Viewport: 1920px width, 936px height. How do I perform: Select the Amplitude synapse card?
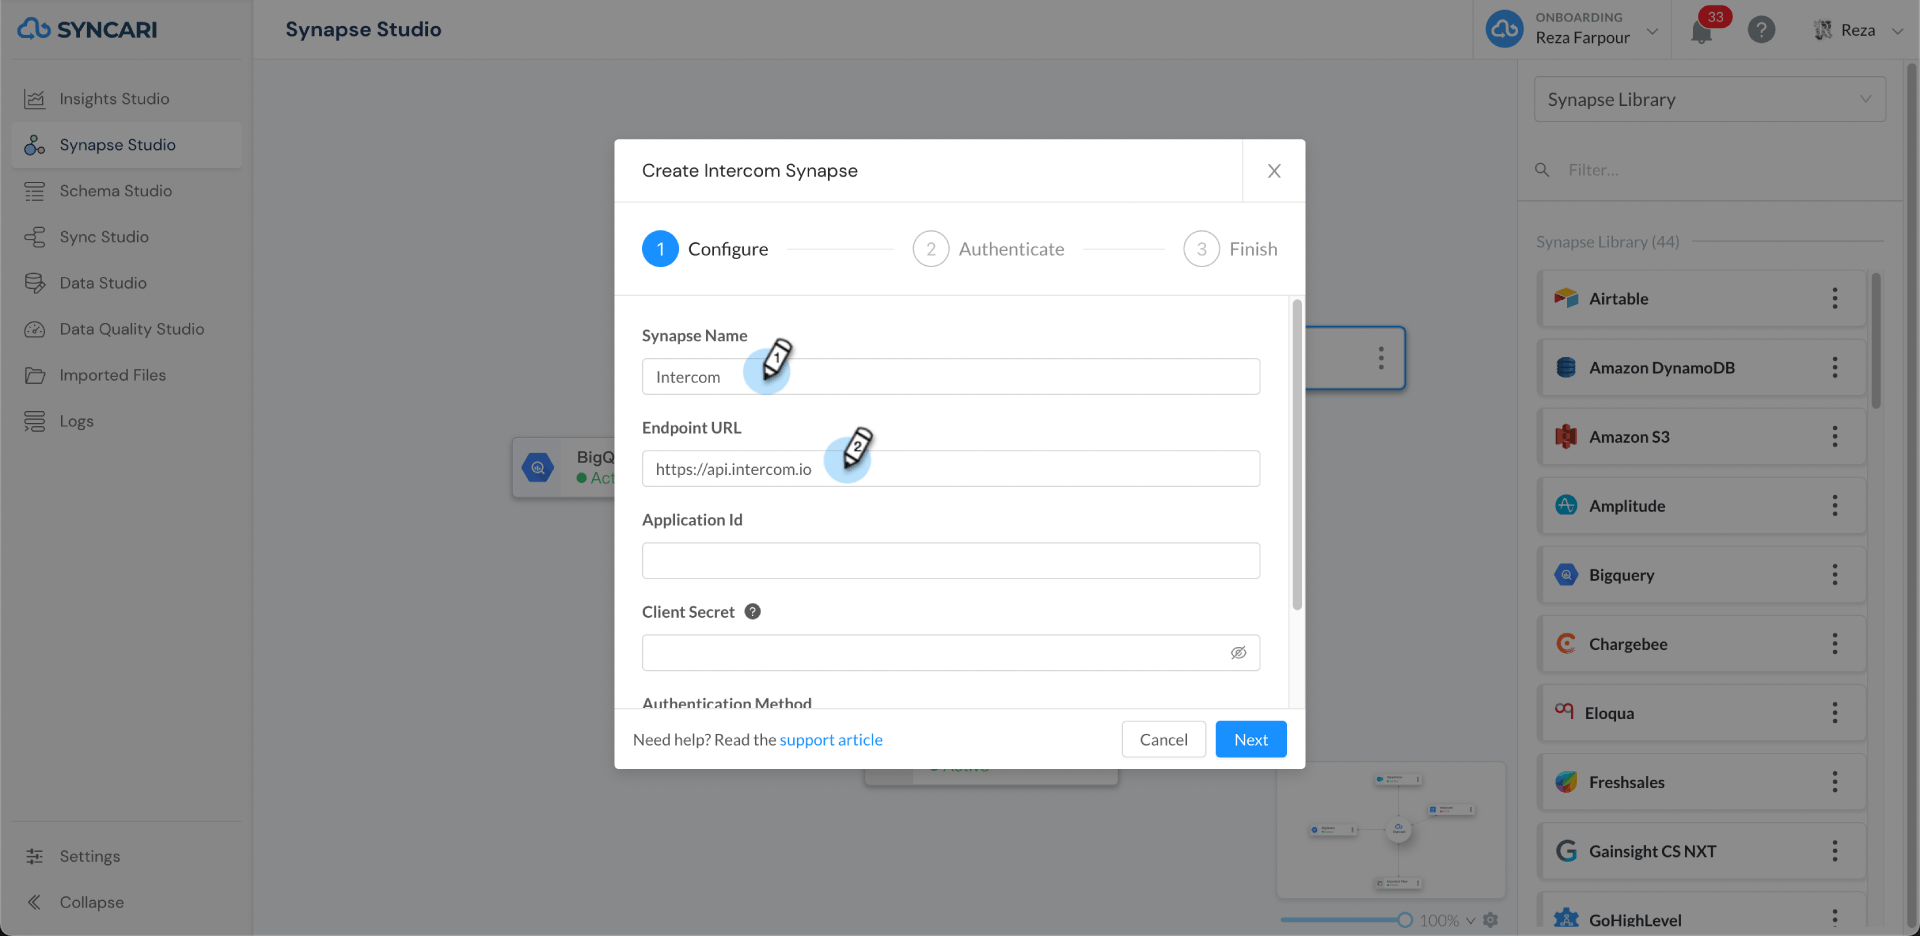(x=1702, y=505)
